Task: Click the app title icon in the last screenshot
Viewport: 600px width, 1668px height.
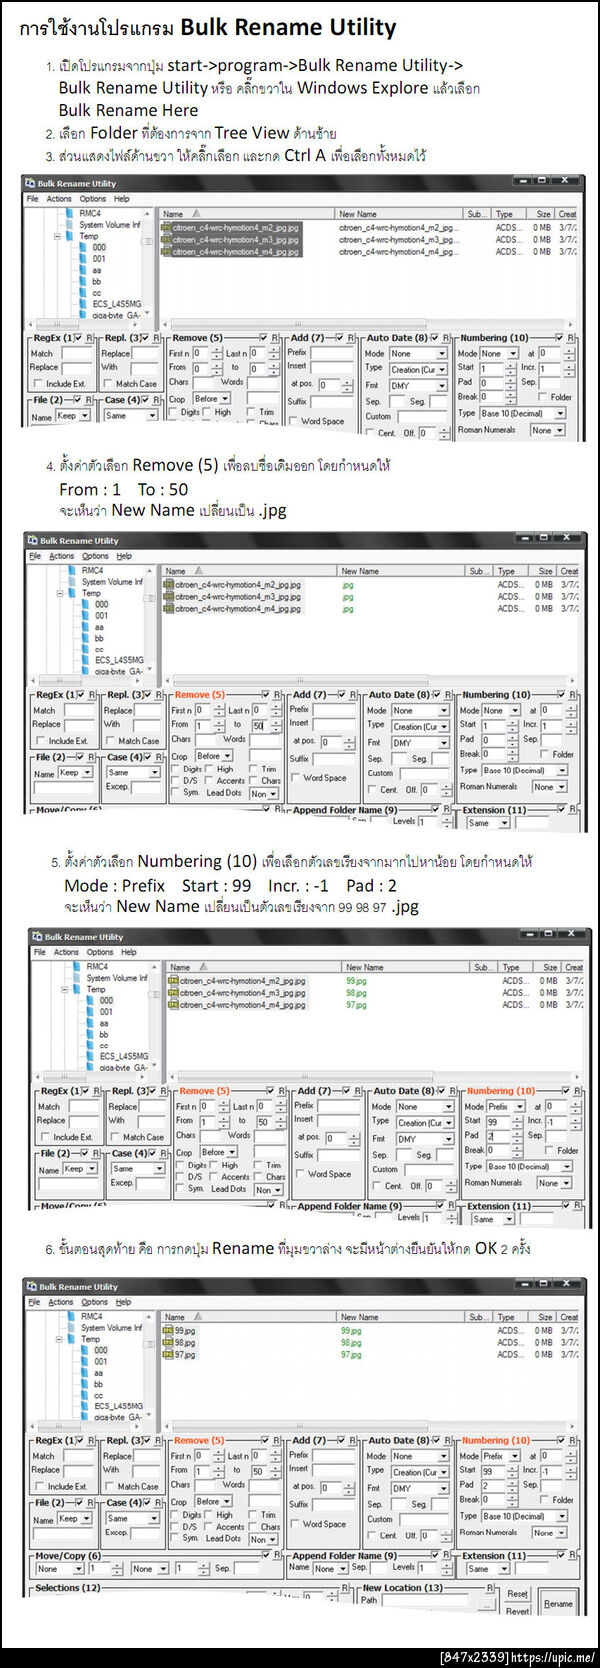Action: [30, 1287]
